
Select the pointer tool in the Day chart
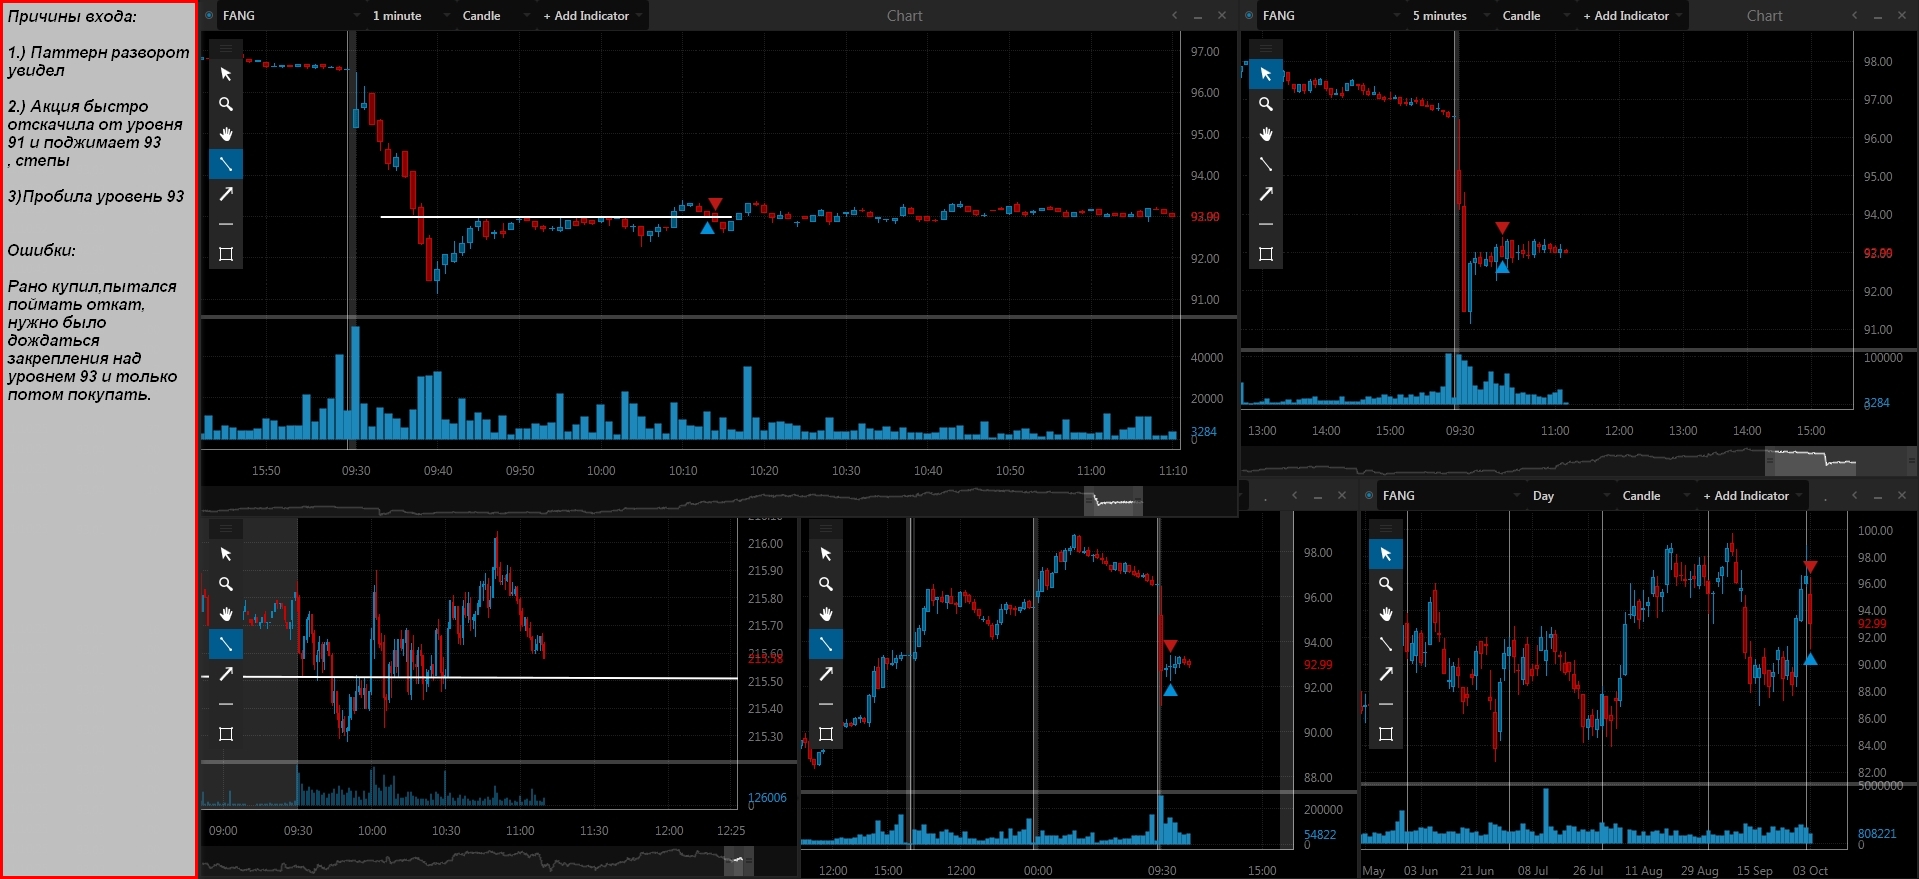pyautogui.click(x=1386, y=554)
